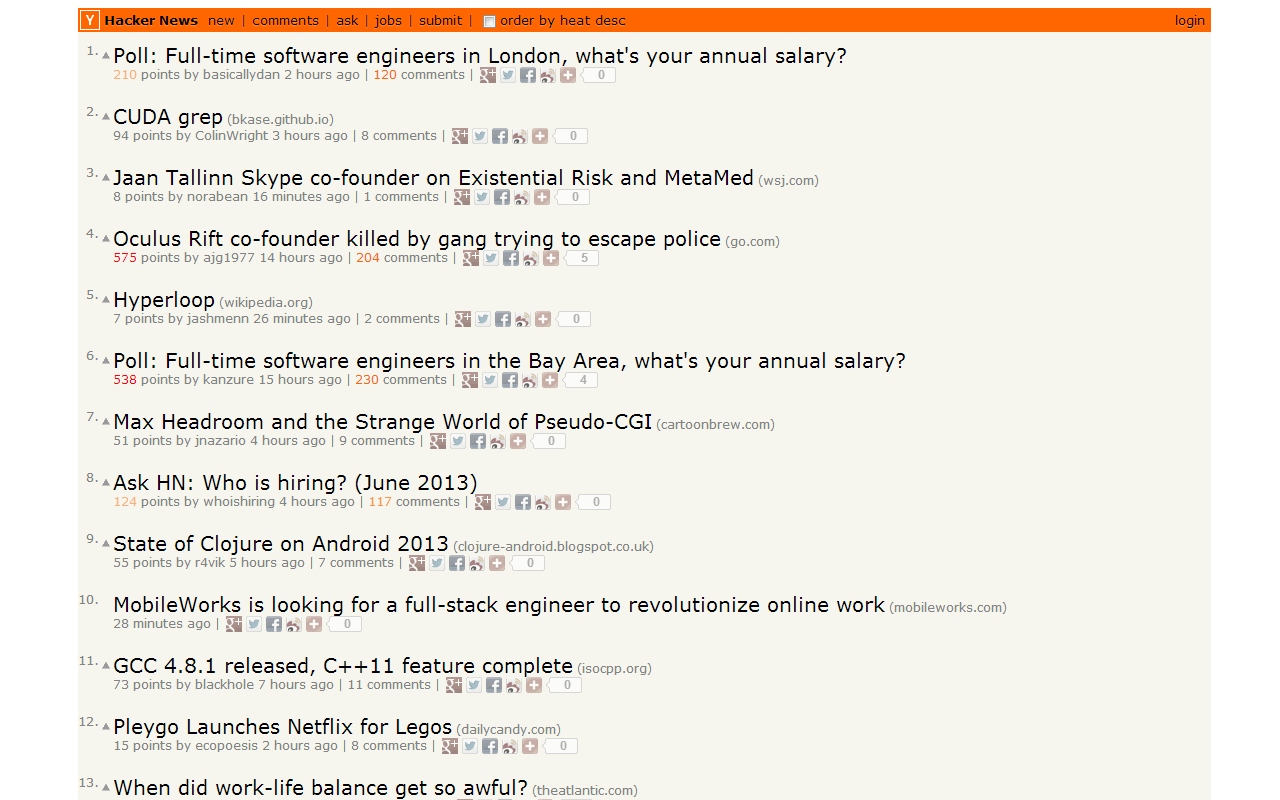Open 230 comments on Bay Area poll

(401, 380)
